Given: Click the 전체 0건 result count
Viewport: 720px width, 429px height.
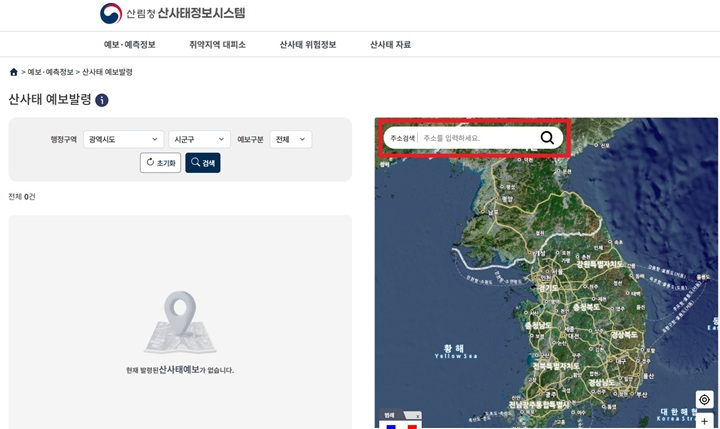Looking at the screenshot, I should coord(22,197).
